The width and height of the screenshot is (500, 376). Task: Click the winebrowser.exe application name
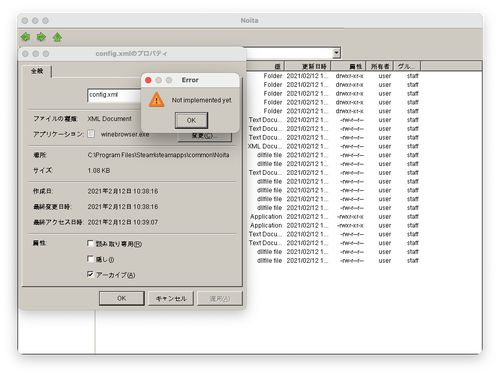point(125,134)
